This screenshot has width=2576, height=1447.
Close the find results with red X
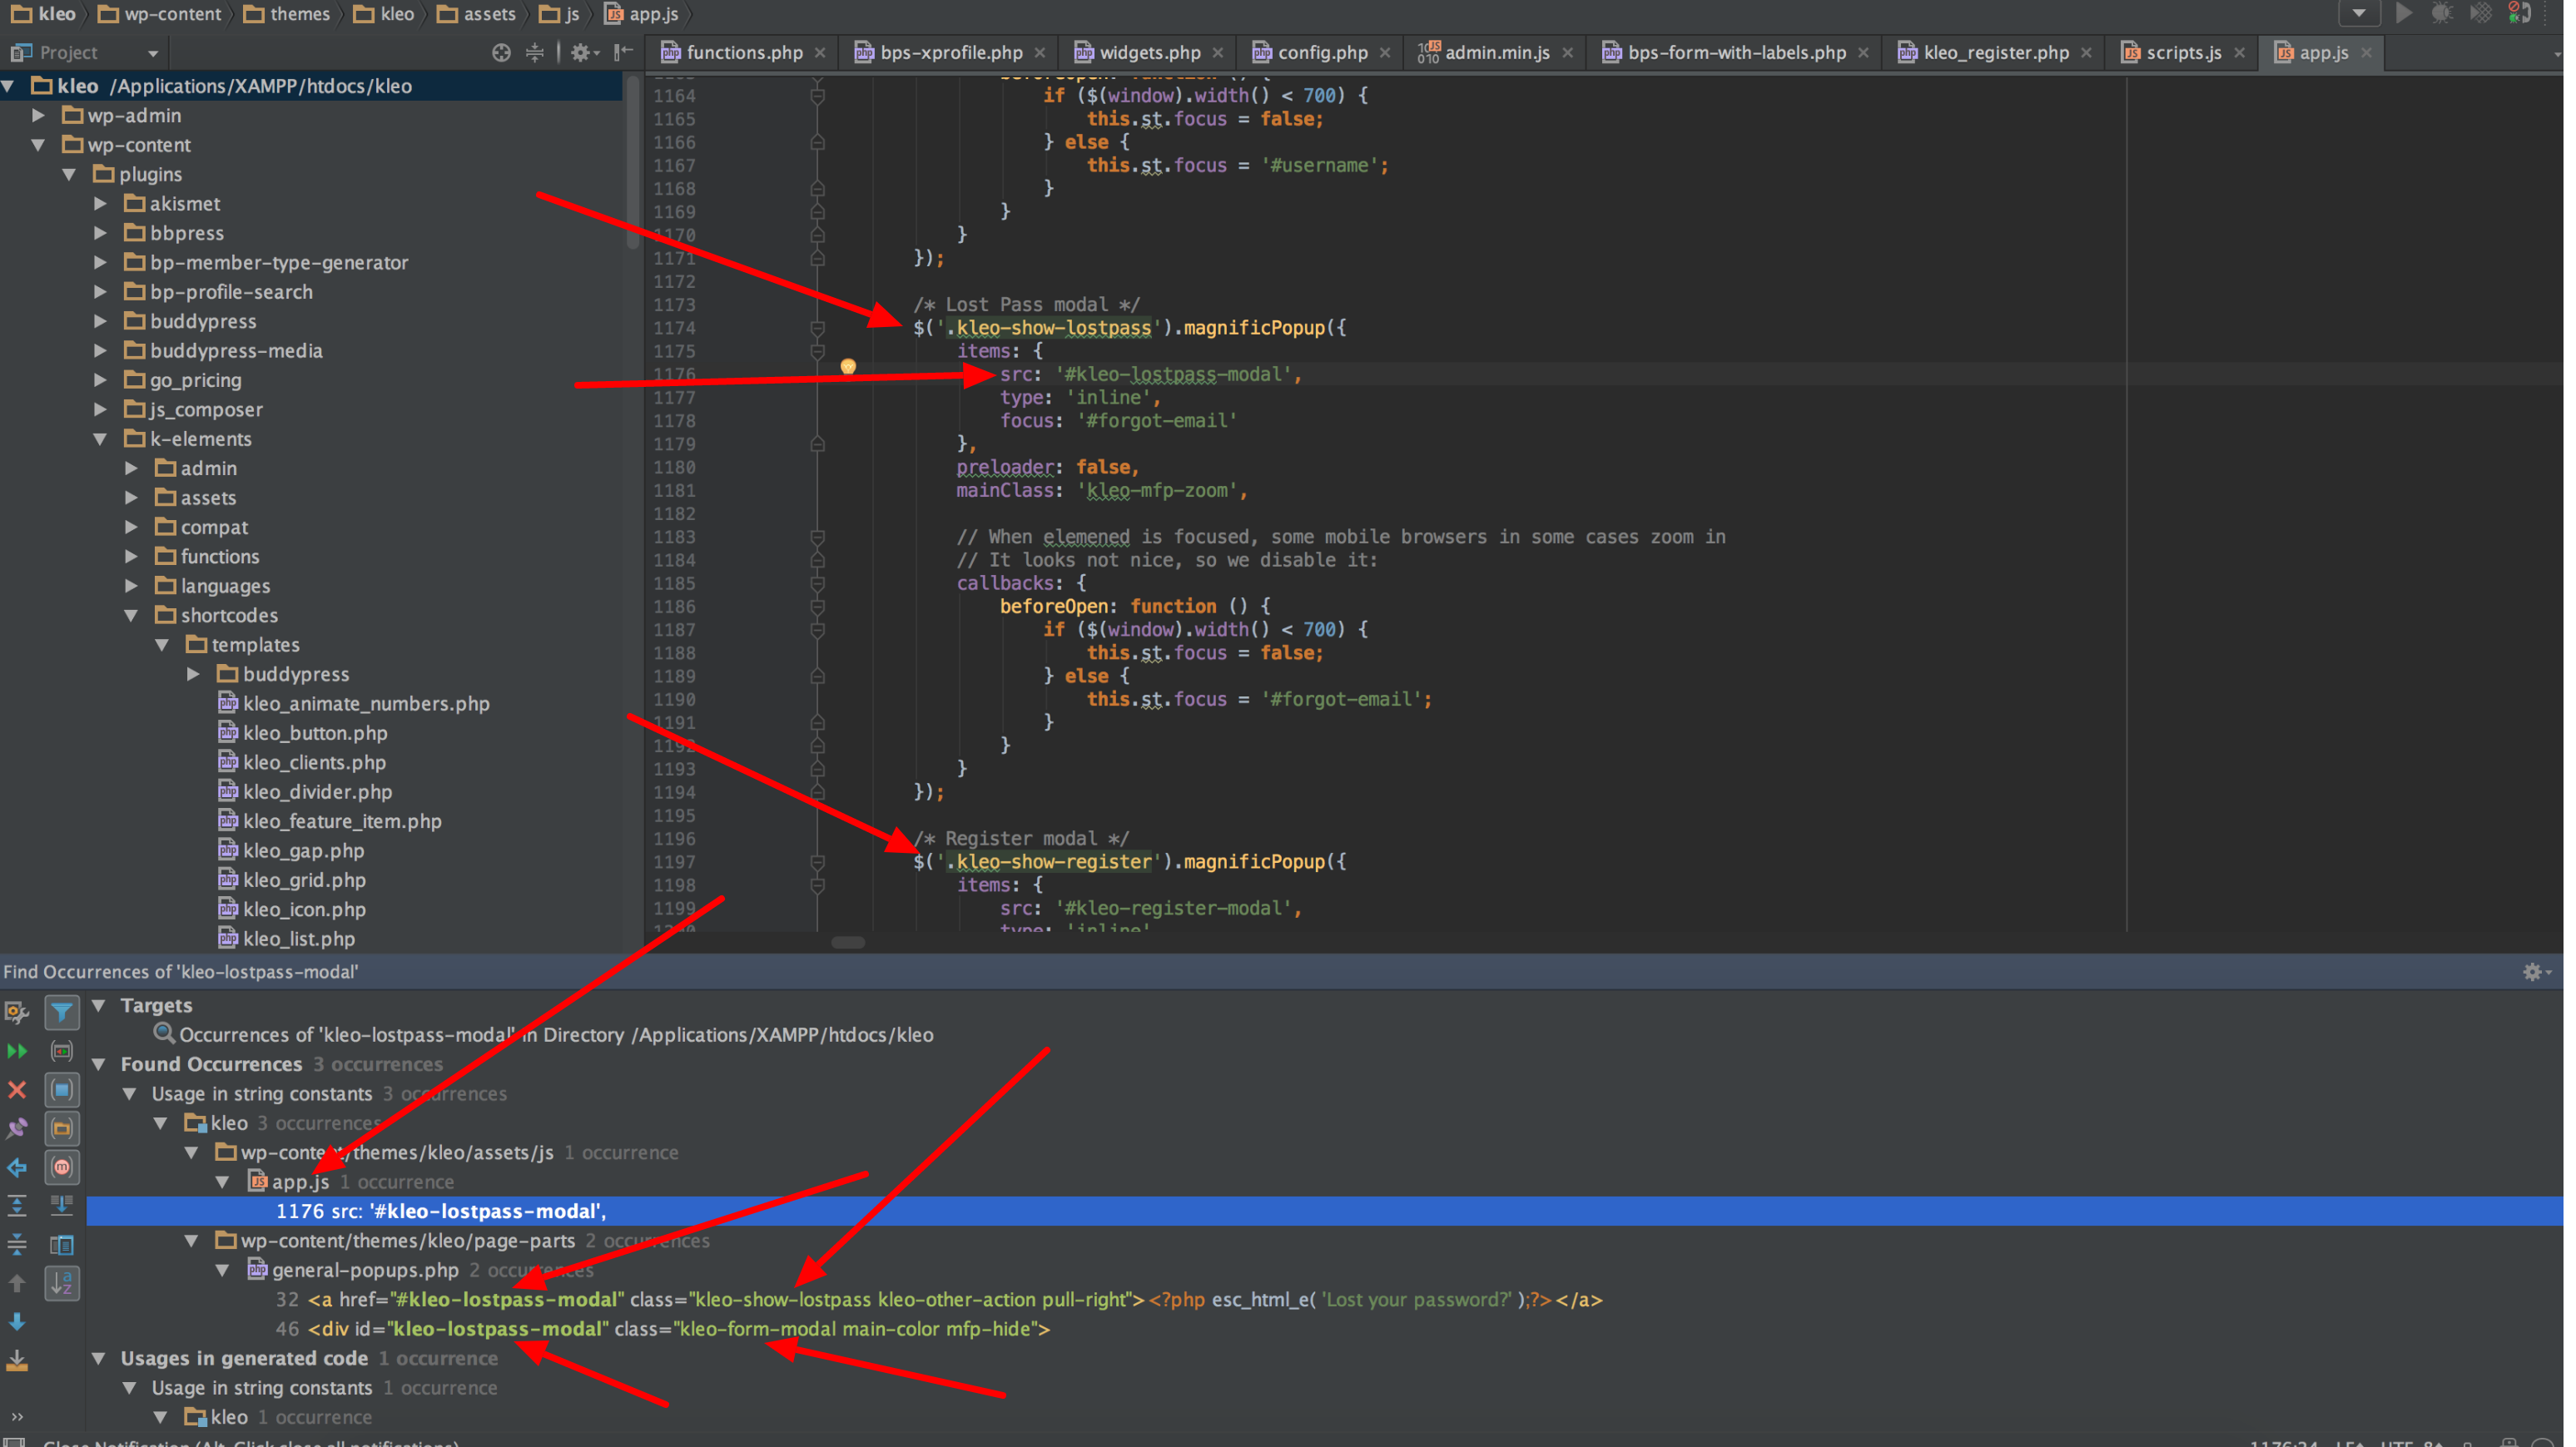click(x=17, y=1090)
